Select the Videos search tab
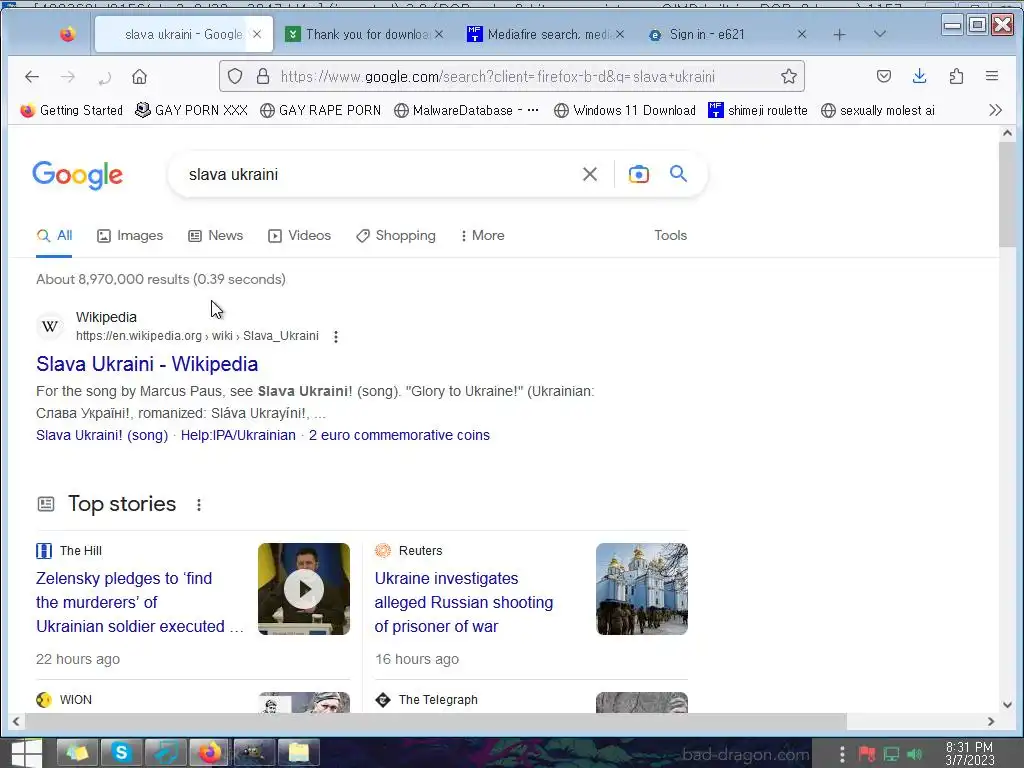The width and height of the screenshot is (1024, 768). [x=300, y=236]
